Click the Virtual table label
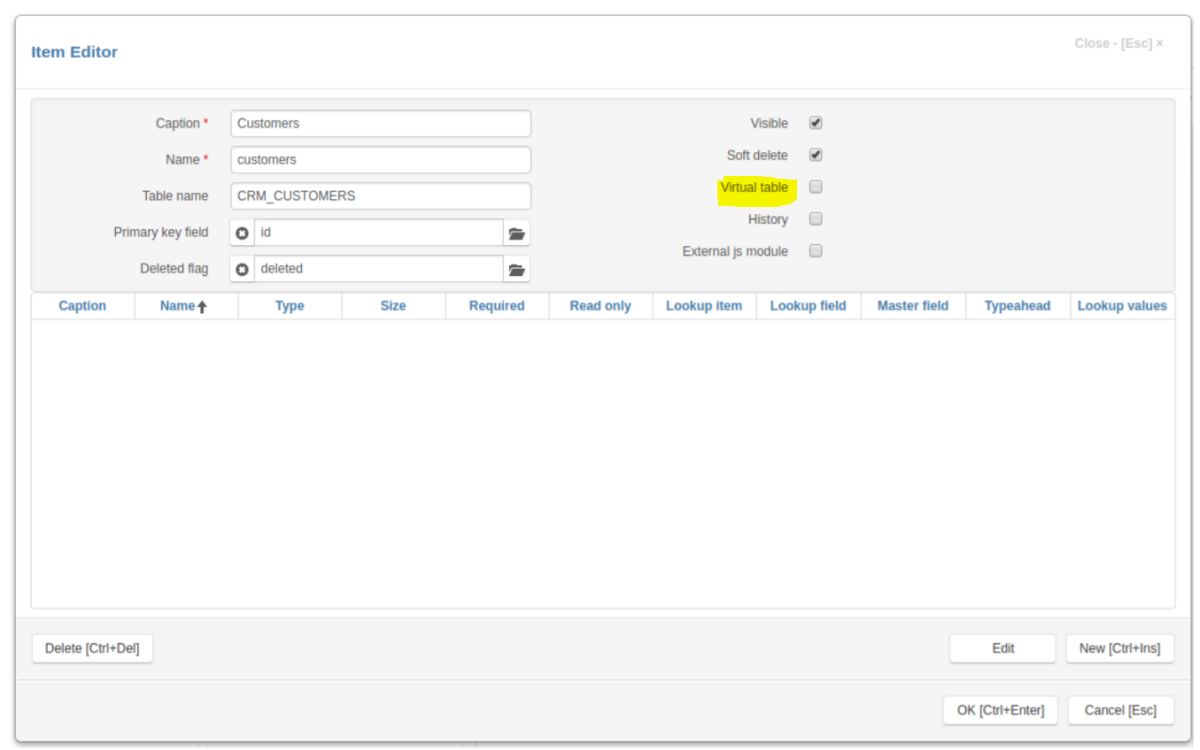This screenshot has width=1200, height=750. pyautogui.click(x=754, y=187)
